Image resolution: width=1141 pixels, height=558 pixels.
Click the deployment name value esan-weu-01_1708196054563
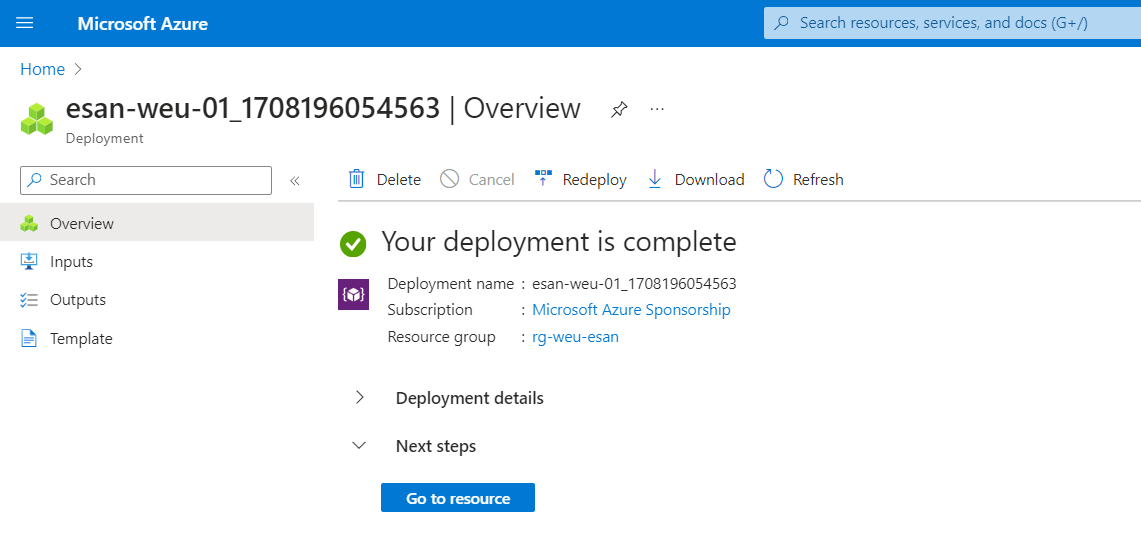(x=635, y=284)
